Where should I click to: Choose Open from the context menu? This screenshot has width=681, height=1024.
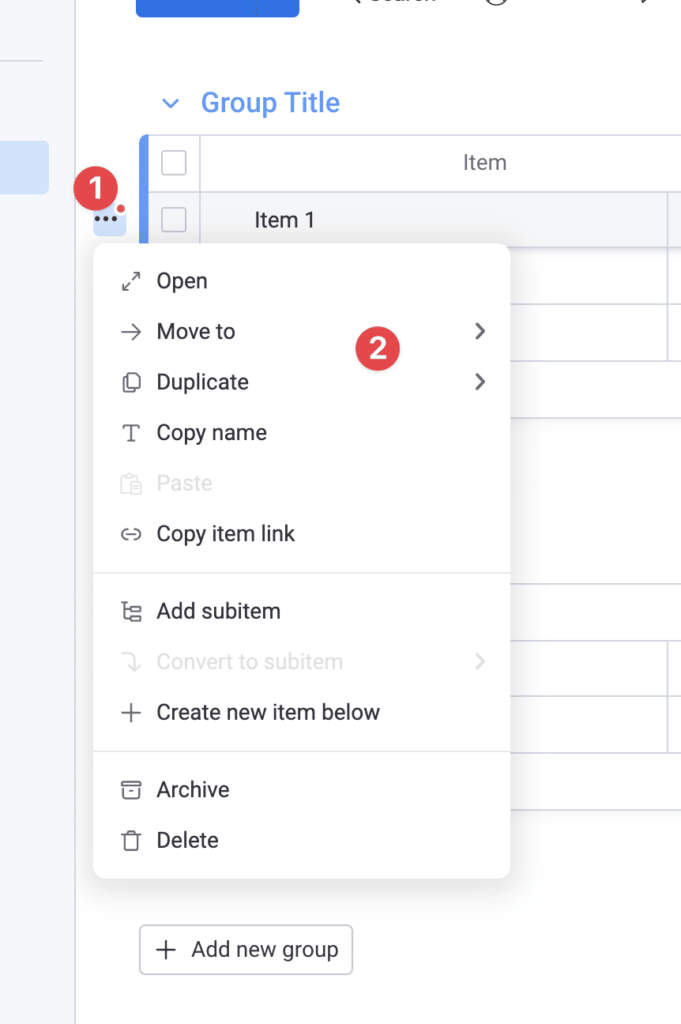(302, 281)
